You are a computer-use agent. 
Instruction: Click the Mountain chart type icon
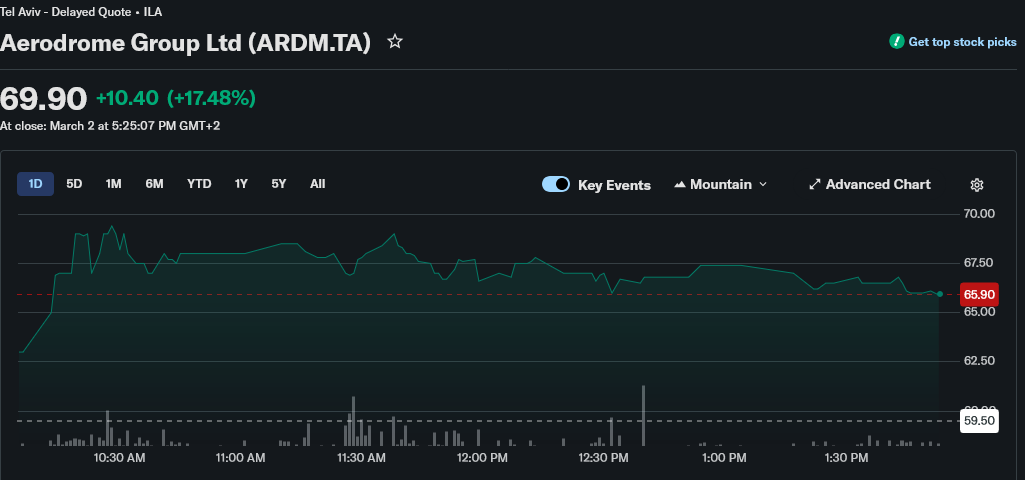coord(680,185)
